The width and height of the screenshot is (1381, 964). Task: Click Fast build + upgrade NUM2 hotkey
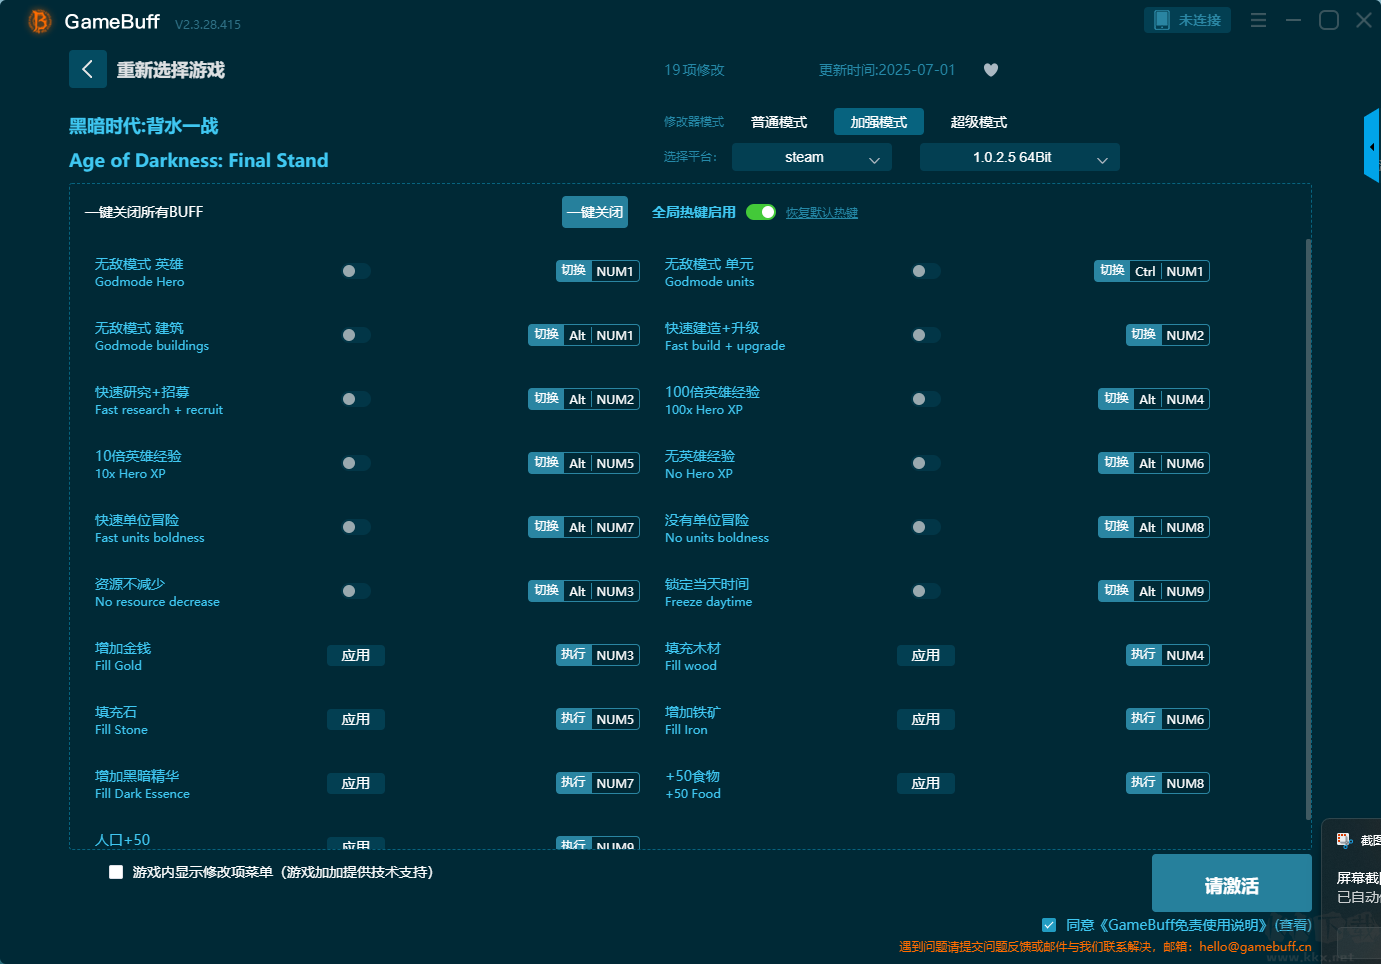[x=1168, y=335]
